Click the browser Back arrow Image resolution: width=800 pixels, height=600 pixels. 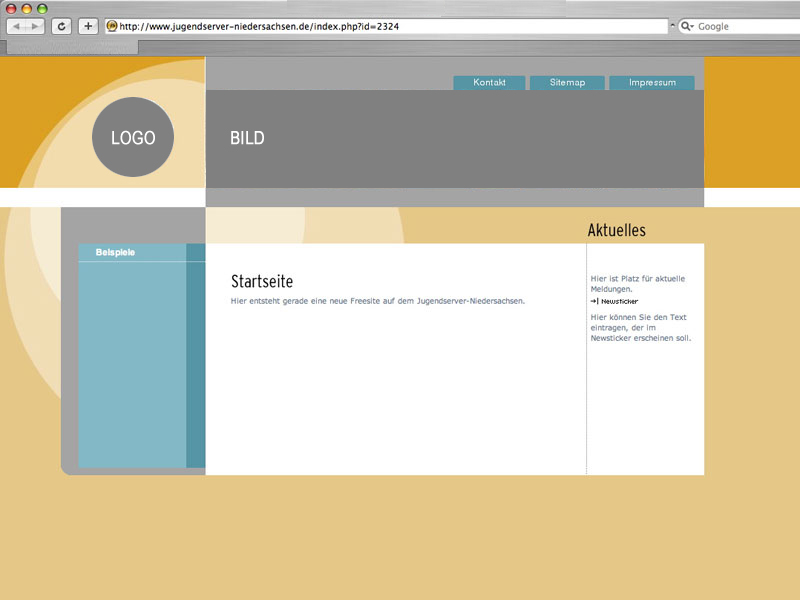(x=17, y=26)
